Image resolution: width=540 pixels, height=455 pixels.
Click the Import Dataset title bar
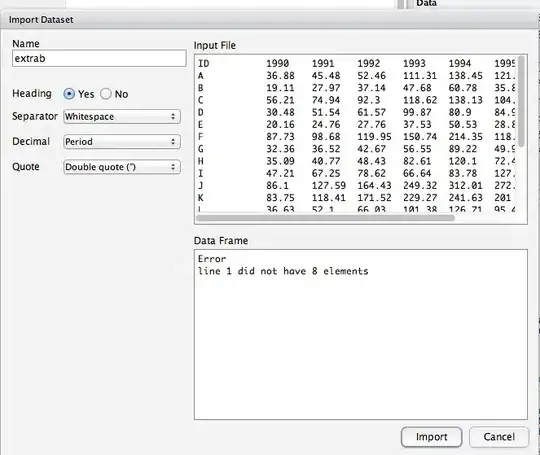[270, 20]
